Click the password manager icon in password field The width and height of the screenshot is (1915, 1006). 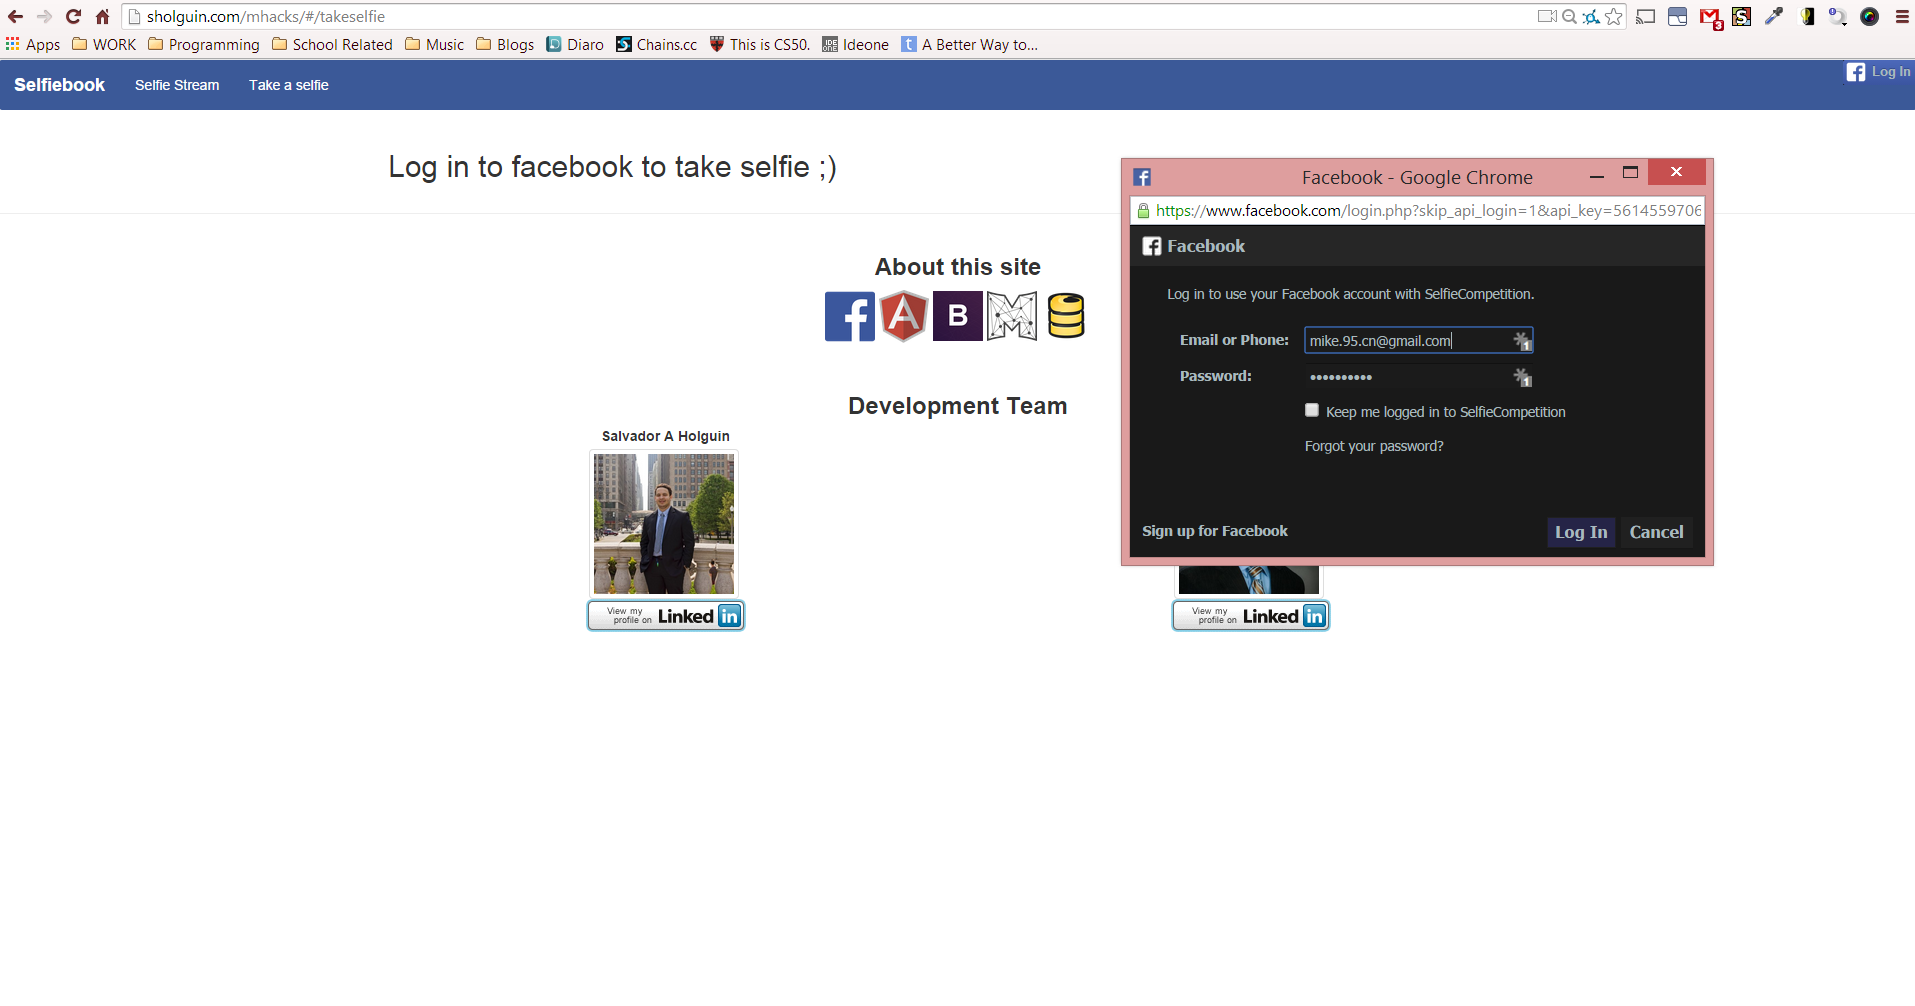(1522, 377)
